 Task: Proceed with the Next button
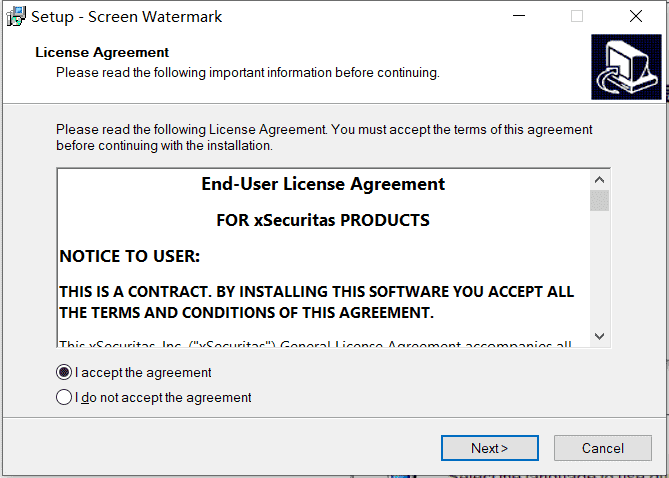coord(490,448)
